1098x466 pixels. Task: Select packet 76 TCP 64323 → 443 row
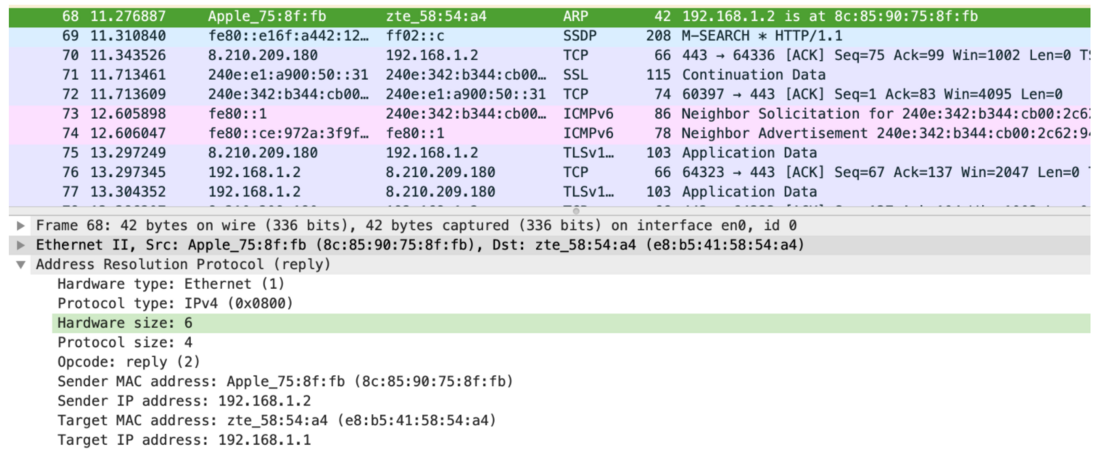point(549,172)
